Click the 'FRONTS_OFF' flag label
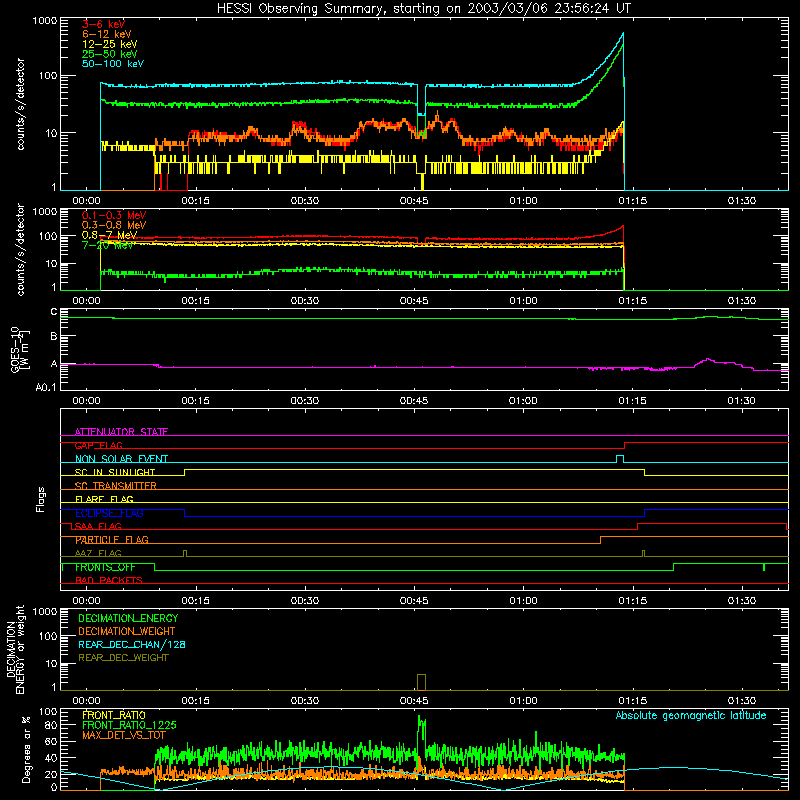Viewport: 800px width, 800px height. pos(105,567)
